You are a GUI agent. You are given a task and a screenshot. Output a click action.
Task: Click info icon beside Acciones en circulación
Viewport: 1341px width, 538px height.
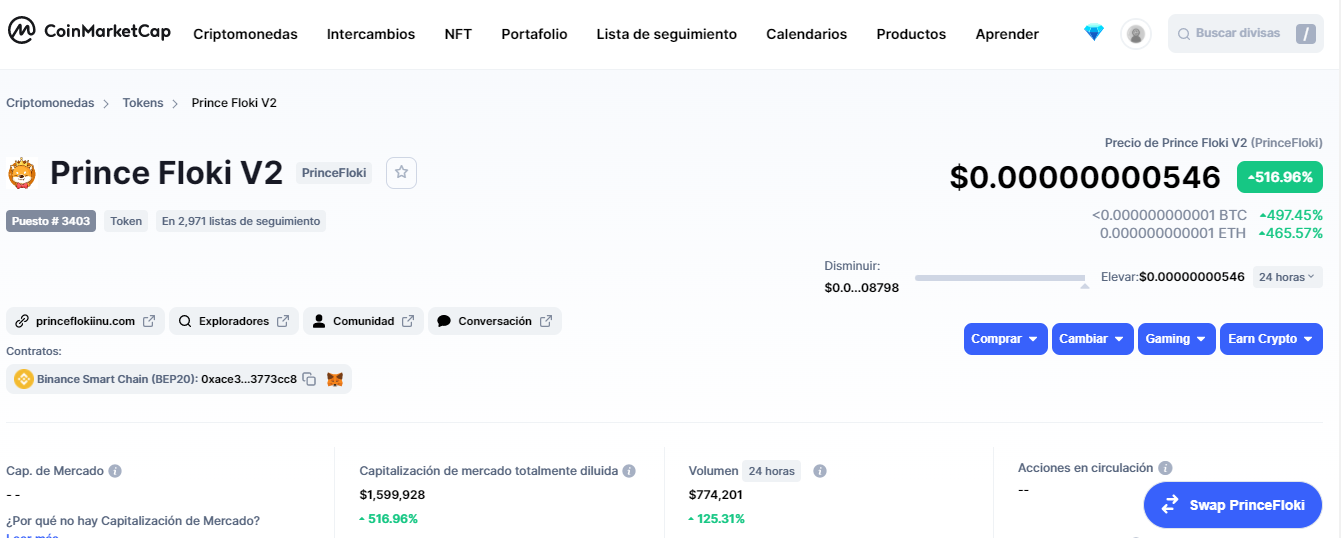click(1165, 468)
